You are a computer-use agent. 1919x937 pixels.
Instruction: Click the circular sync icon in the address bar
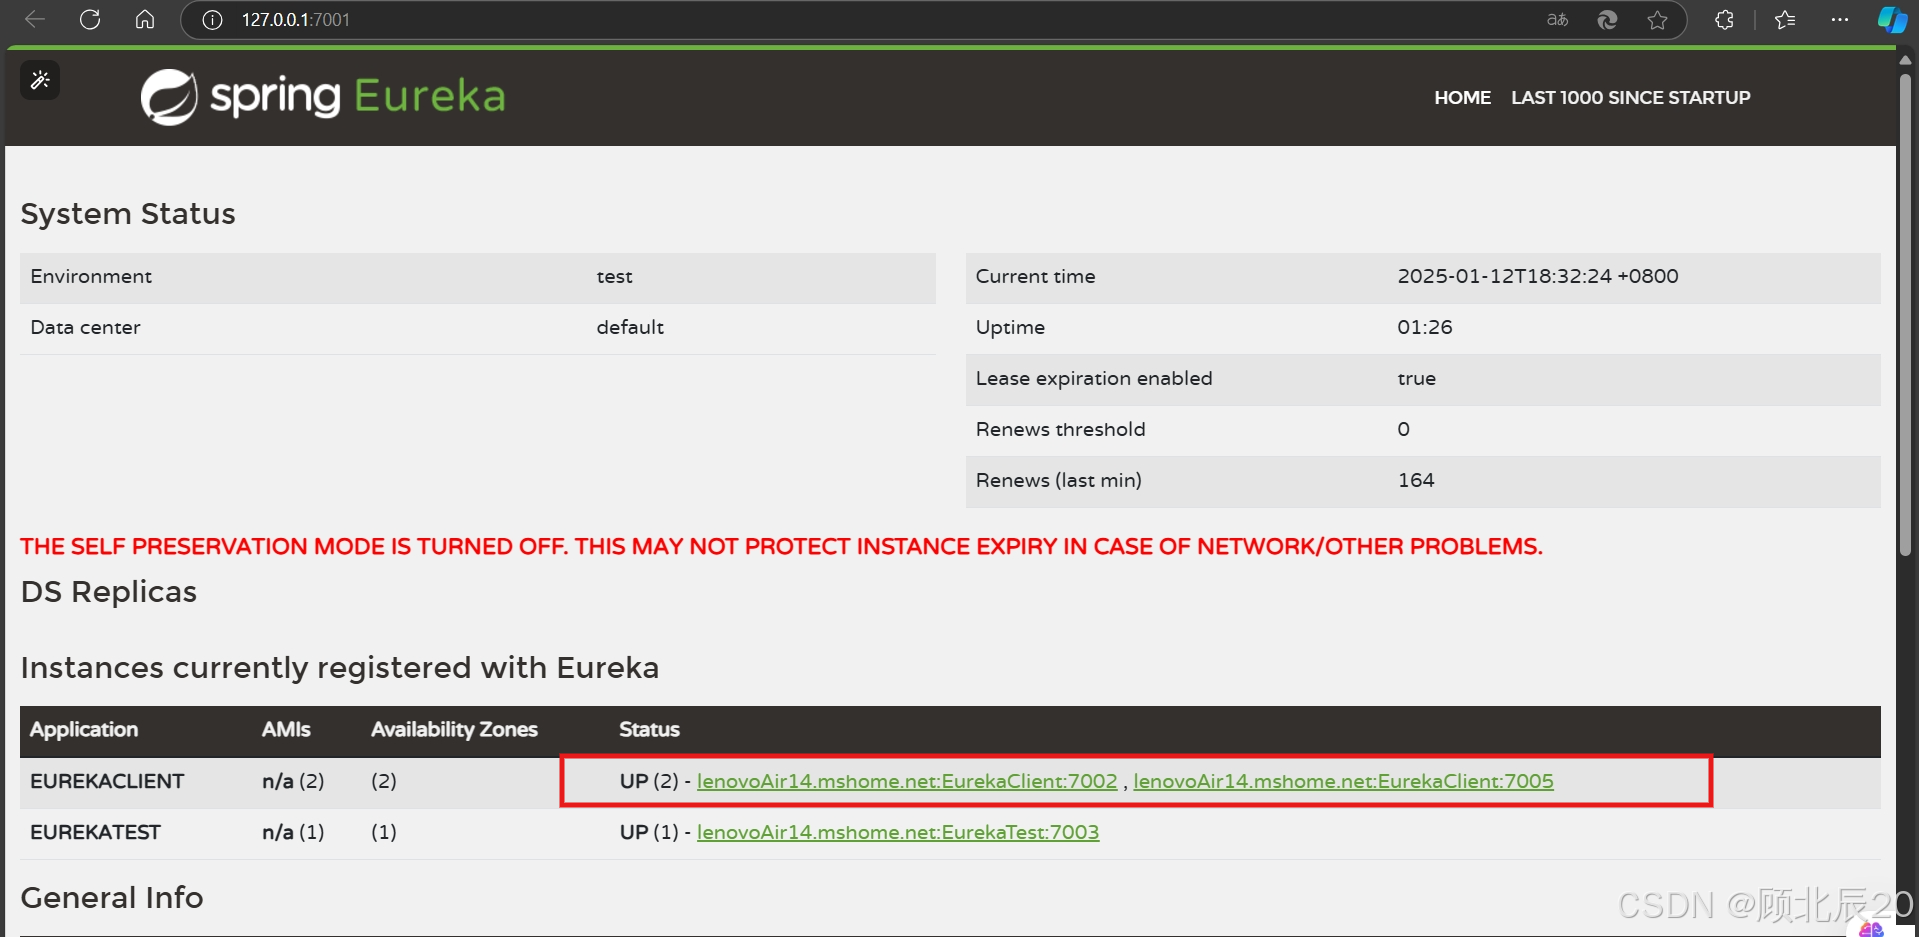(1607, 20)
